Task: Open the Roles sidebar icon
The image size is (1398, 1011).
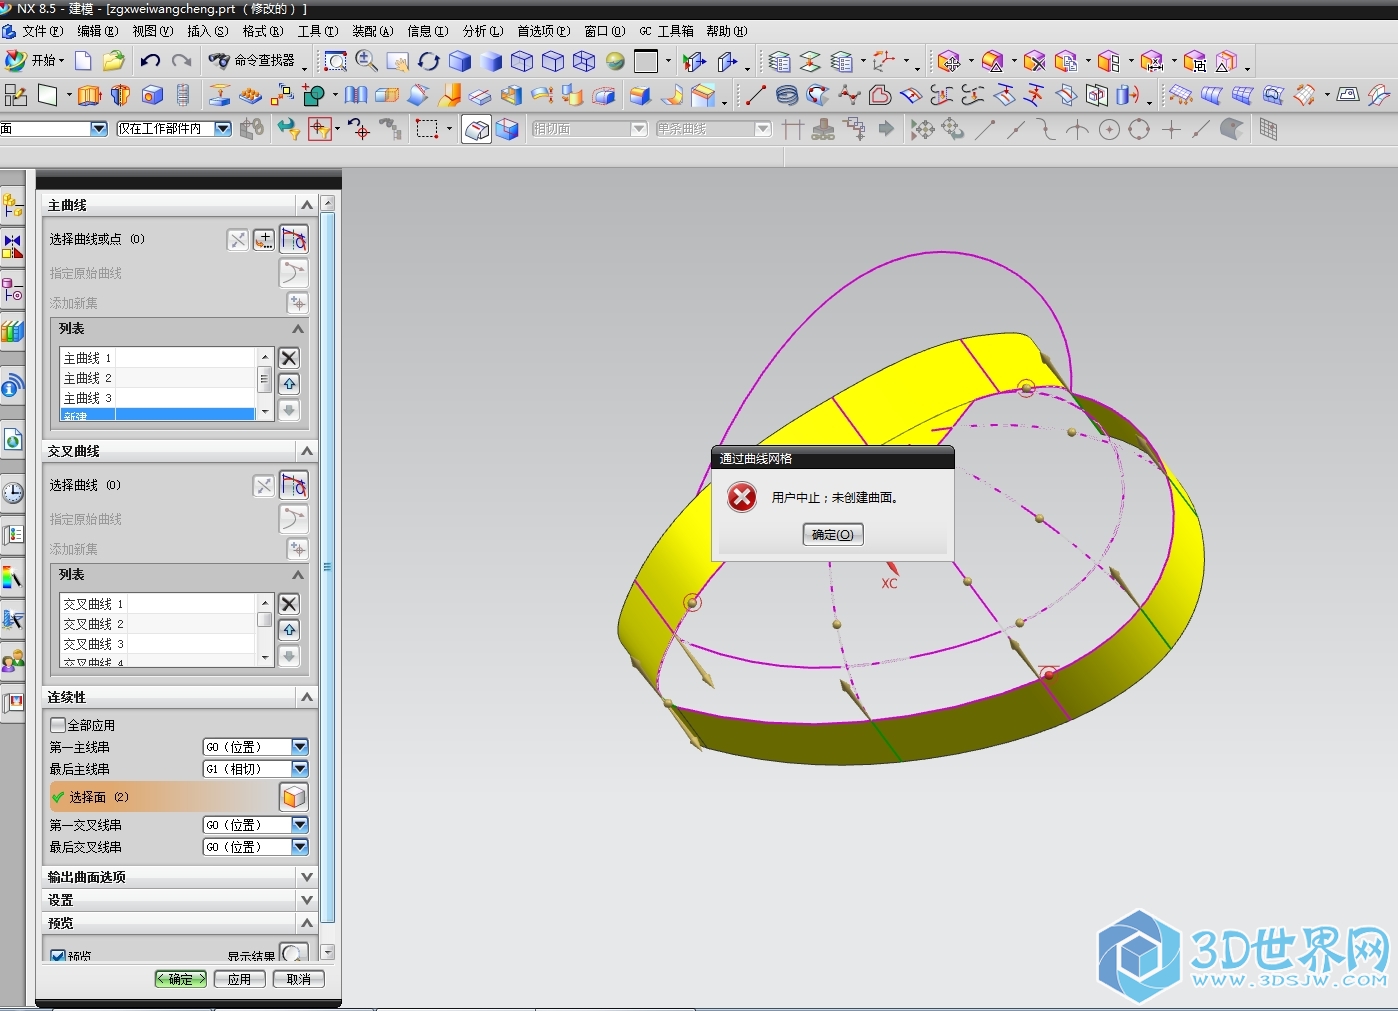Action: (x=12, y=661)
